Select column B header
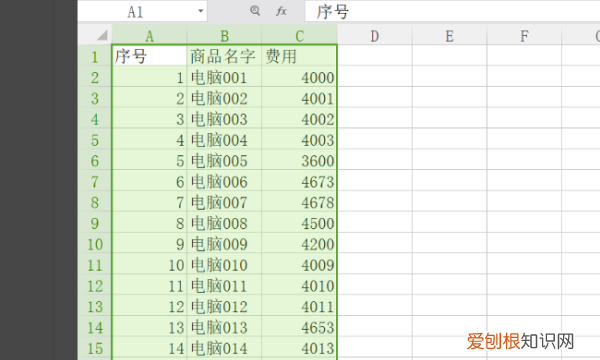 (x=224, y=36)
